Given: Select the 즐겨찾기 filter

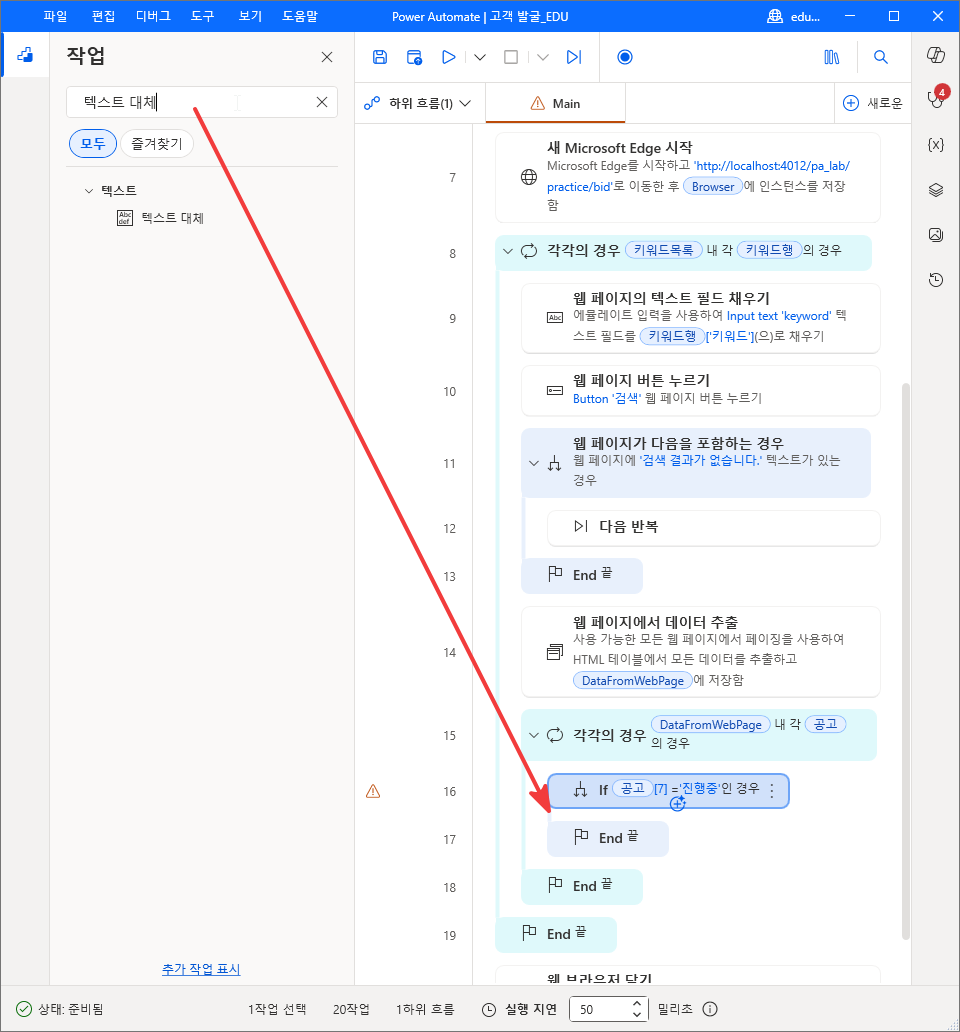Looking at the screenshot, I should pos(157,143).
